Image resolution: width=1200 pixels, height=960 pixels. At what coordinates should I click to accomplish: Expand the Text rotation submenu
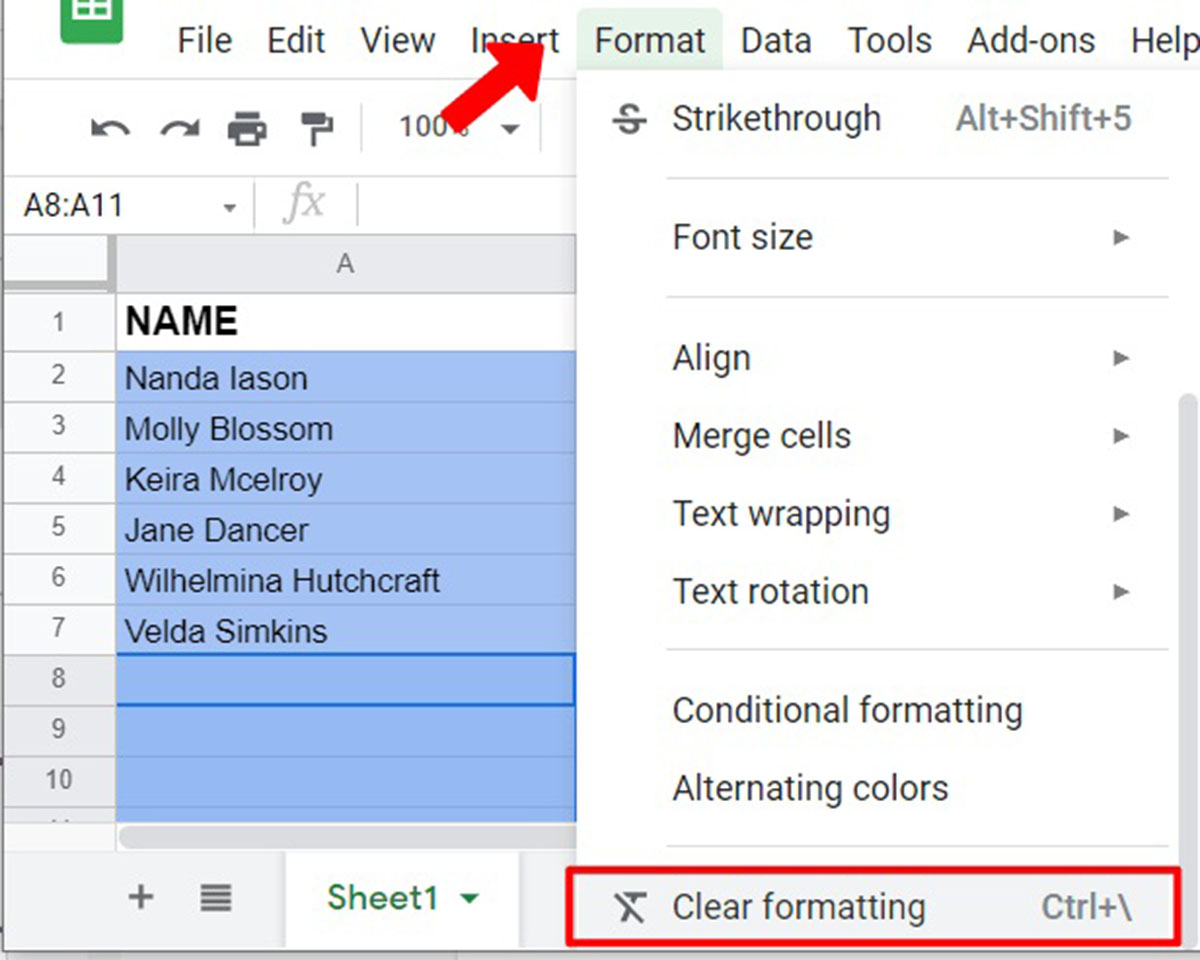[x=900, y=592]
